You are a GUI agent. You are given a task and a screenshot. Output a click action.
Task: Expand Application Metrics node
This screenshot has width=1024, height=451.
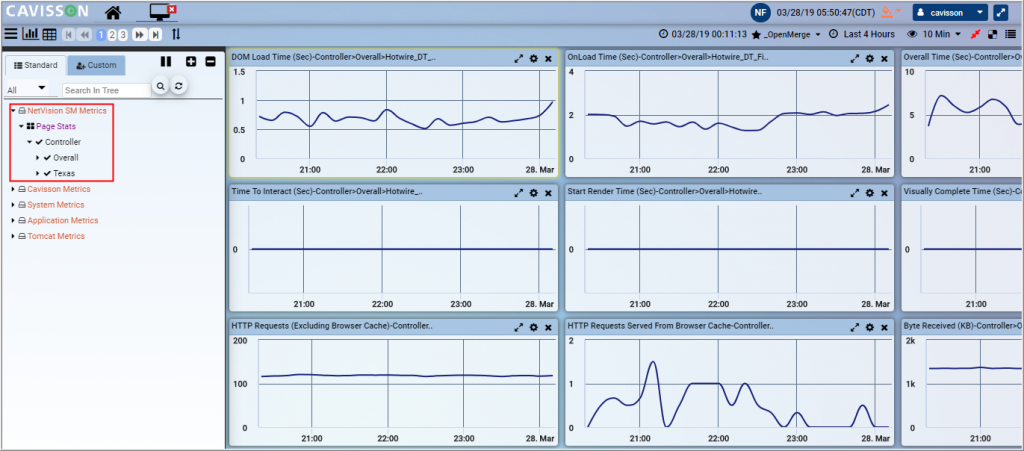(x=13, y=221)
